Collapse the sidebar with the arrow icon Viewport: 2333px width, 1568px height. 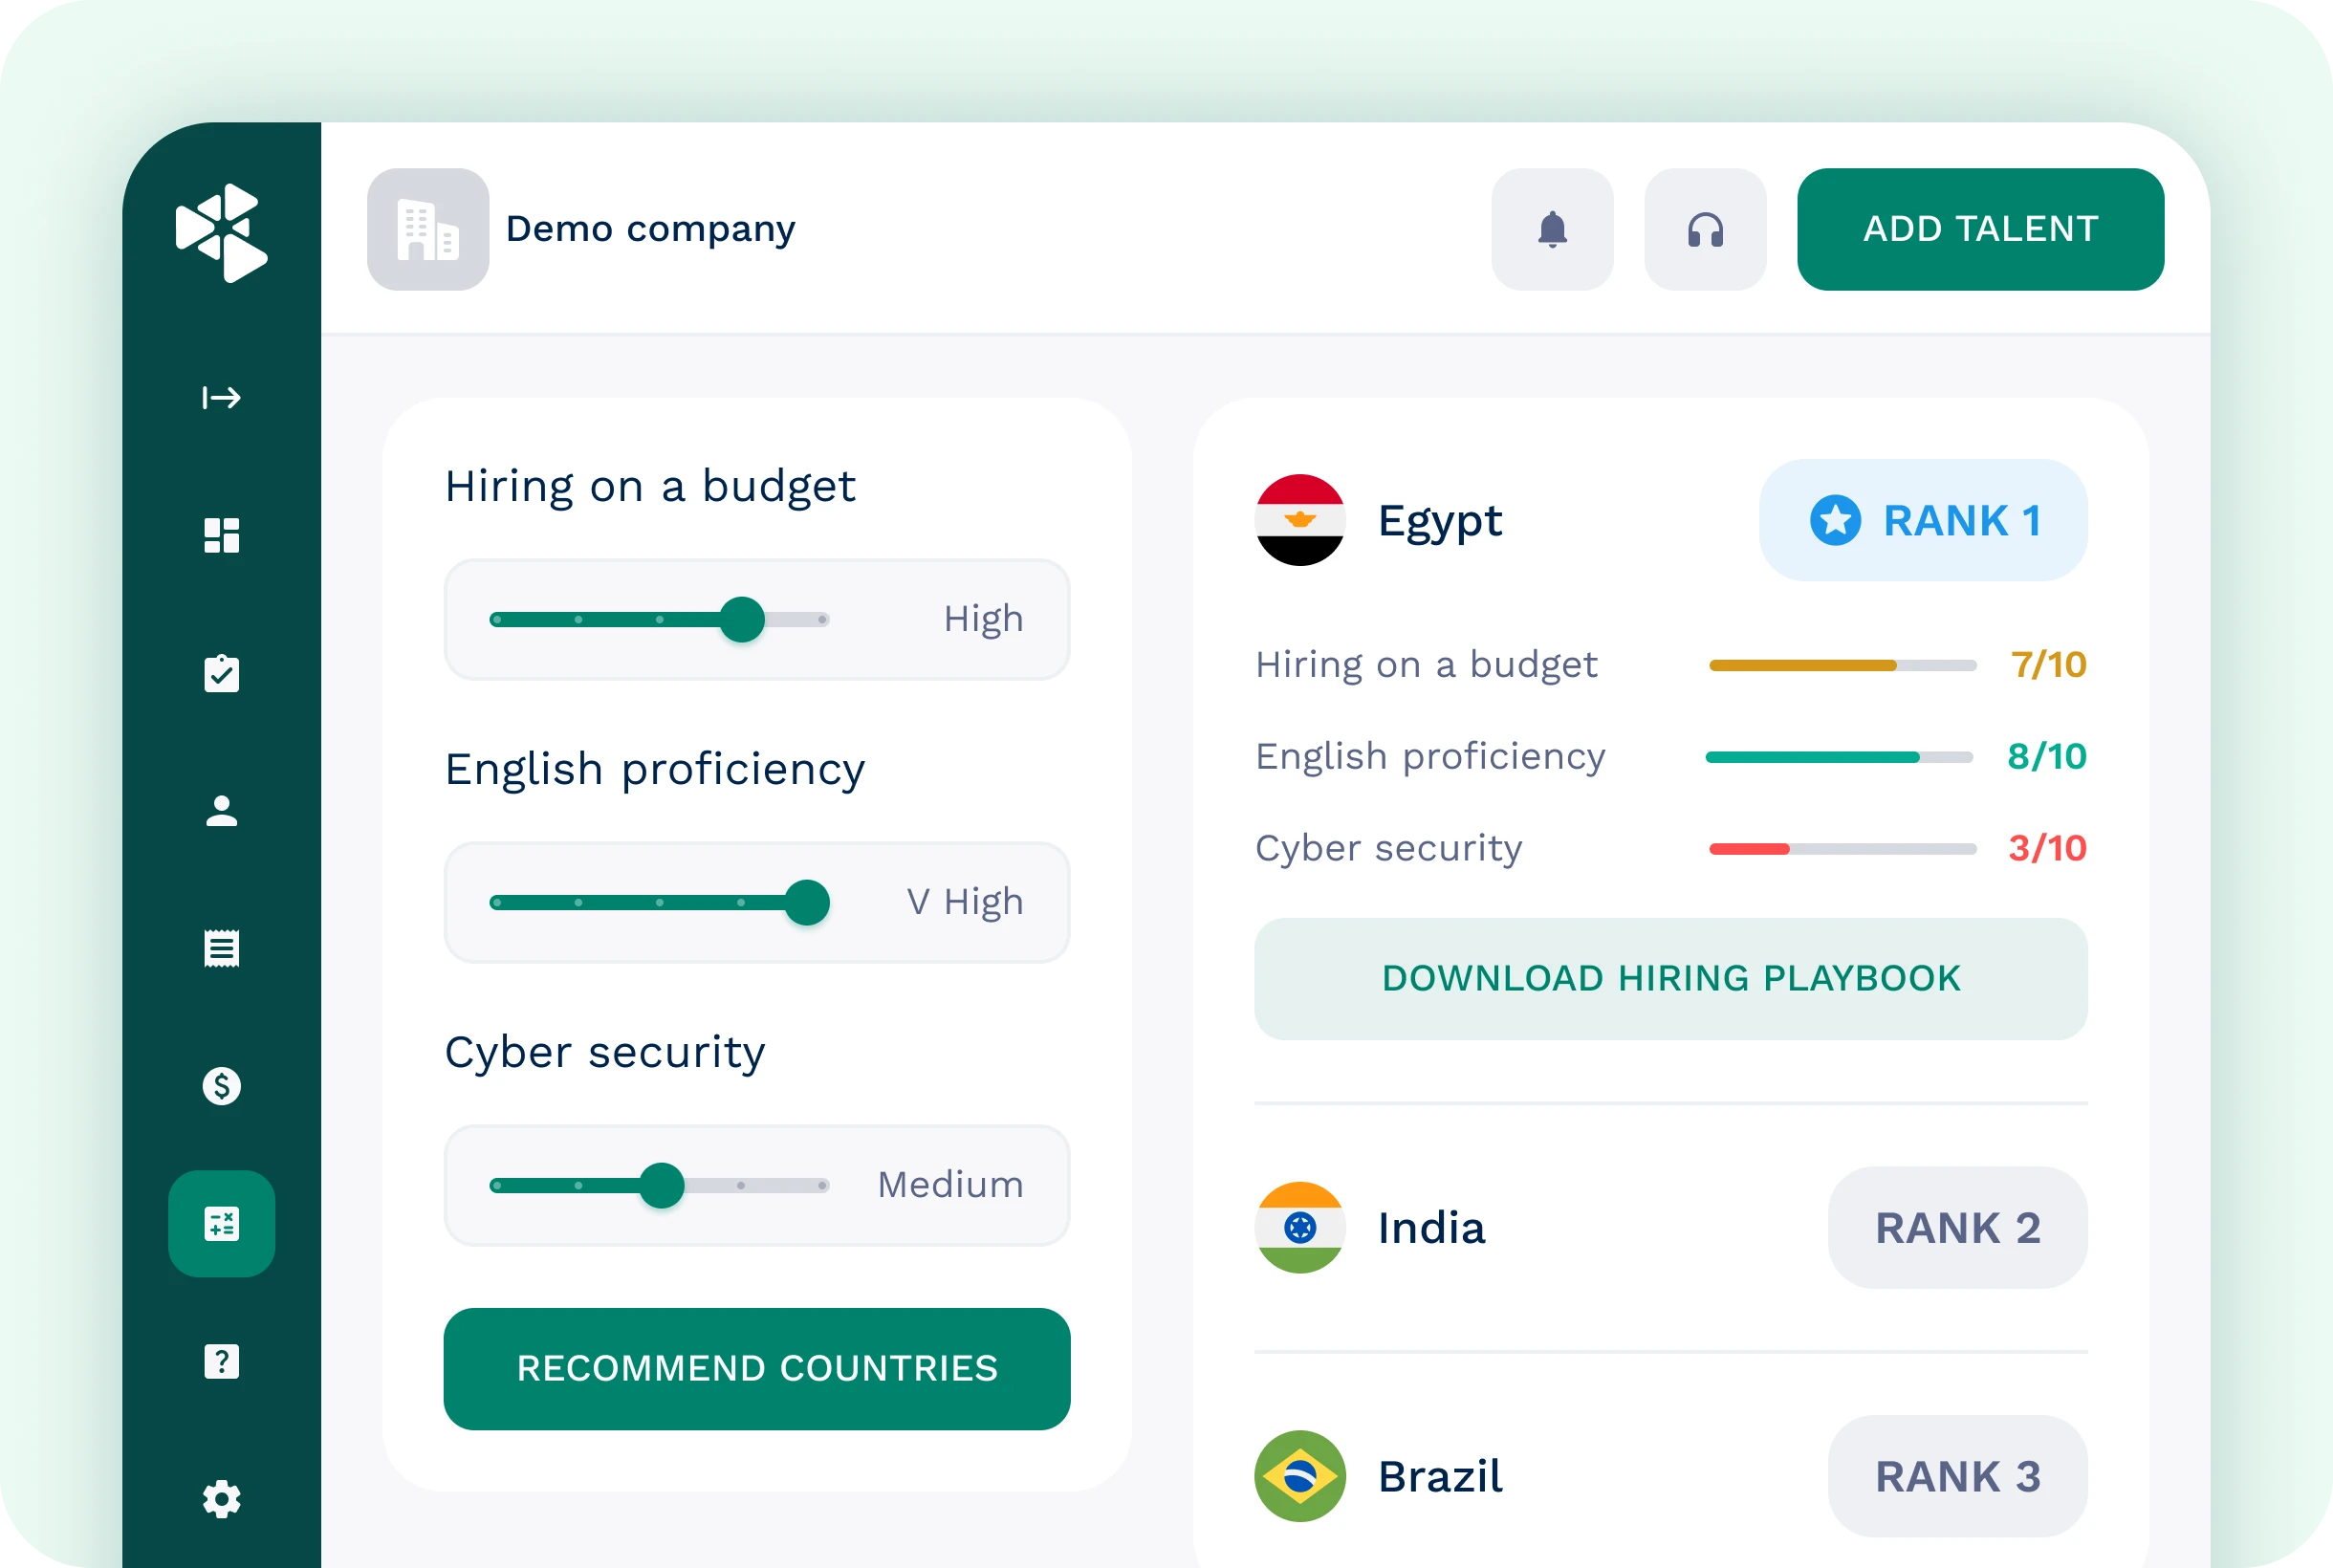(219, 398)
